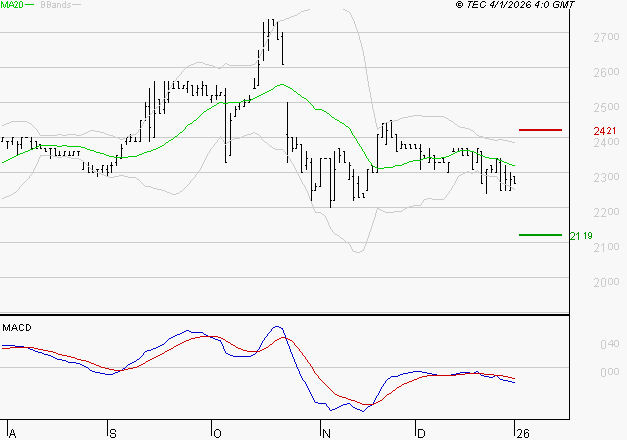Viewport: 627px width, 440px height.
Task: Click the MACD 000 axis label
Action: click(x=610, y=372)
